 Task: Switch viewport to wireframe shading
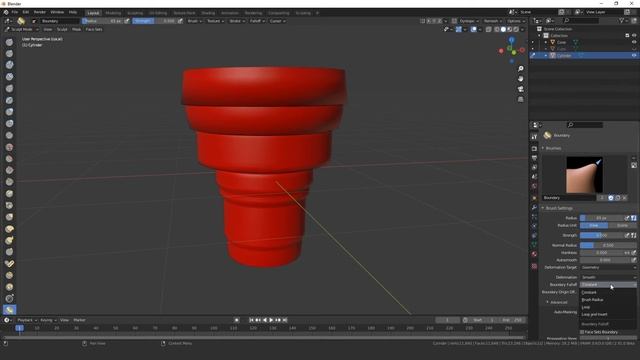pyautogui.click(x=497, y=29)
